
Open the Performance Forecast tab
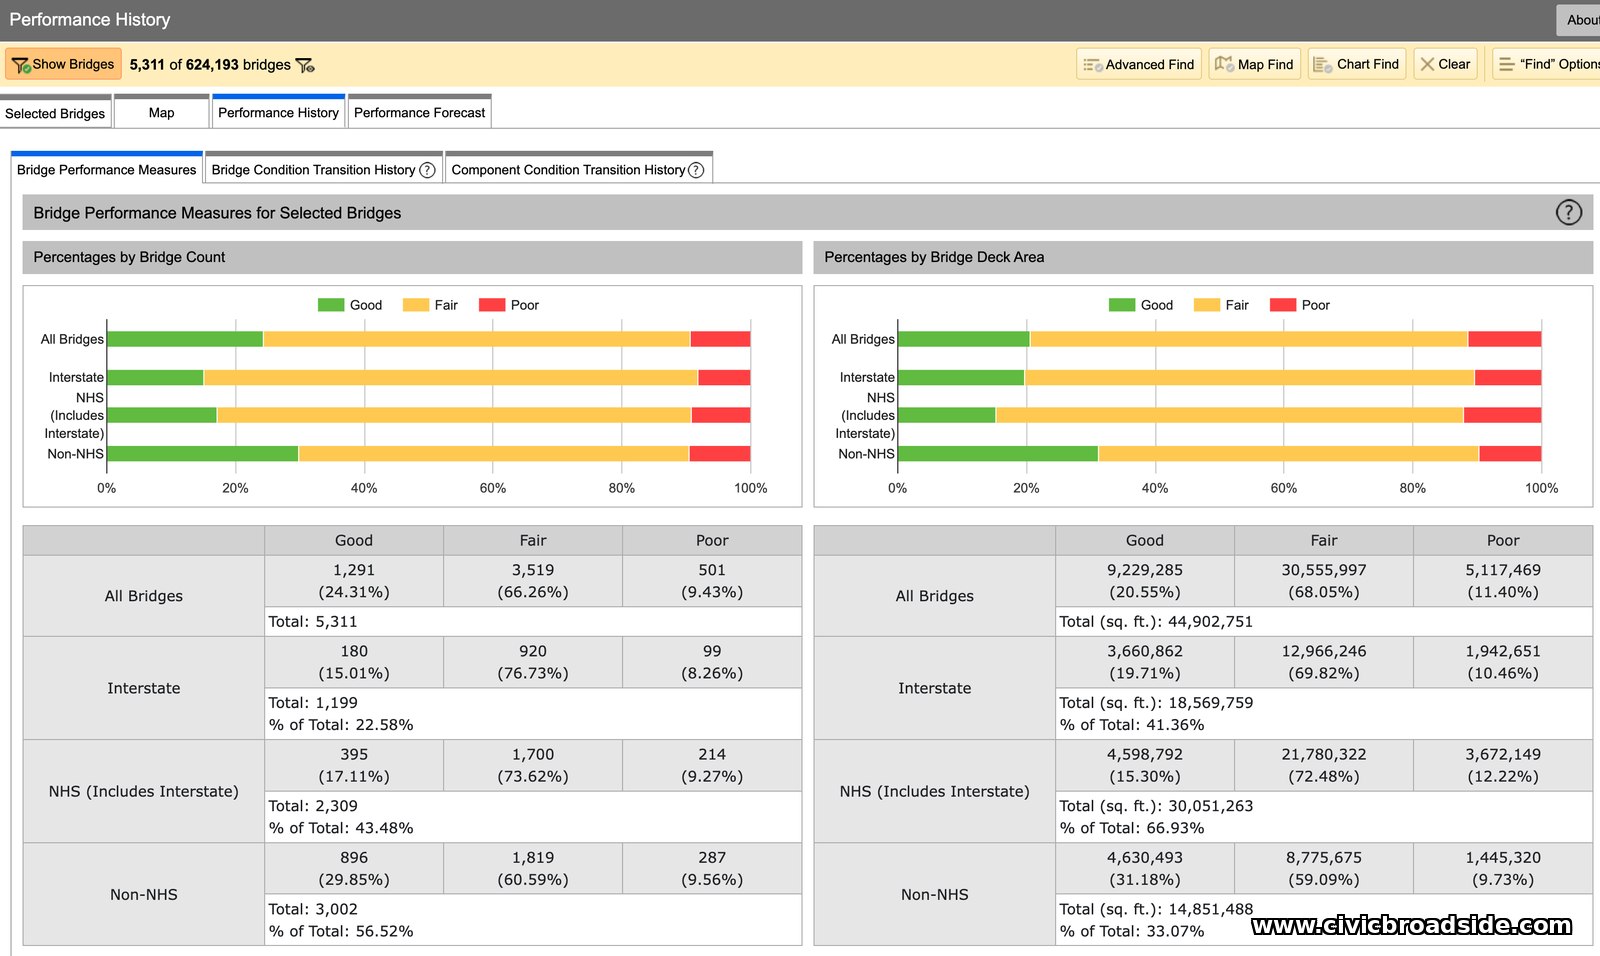point(420,113)
